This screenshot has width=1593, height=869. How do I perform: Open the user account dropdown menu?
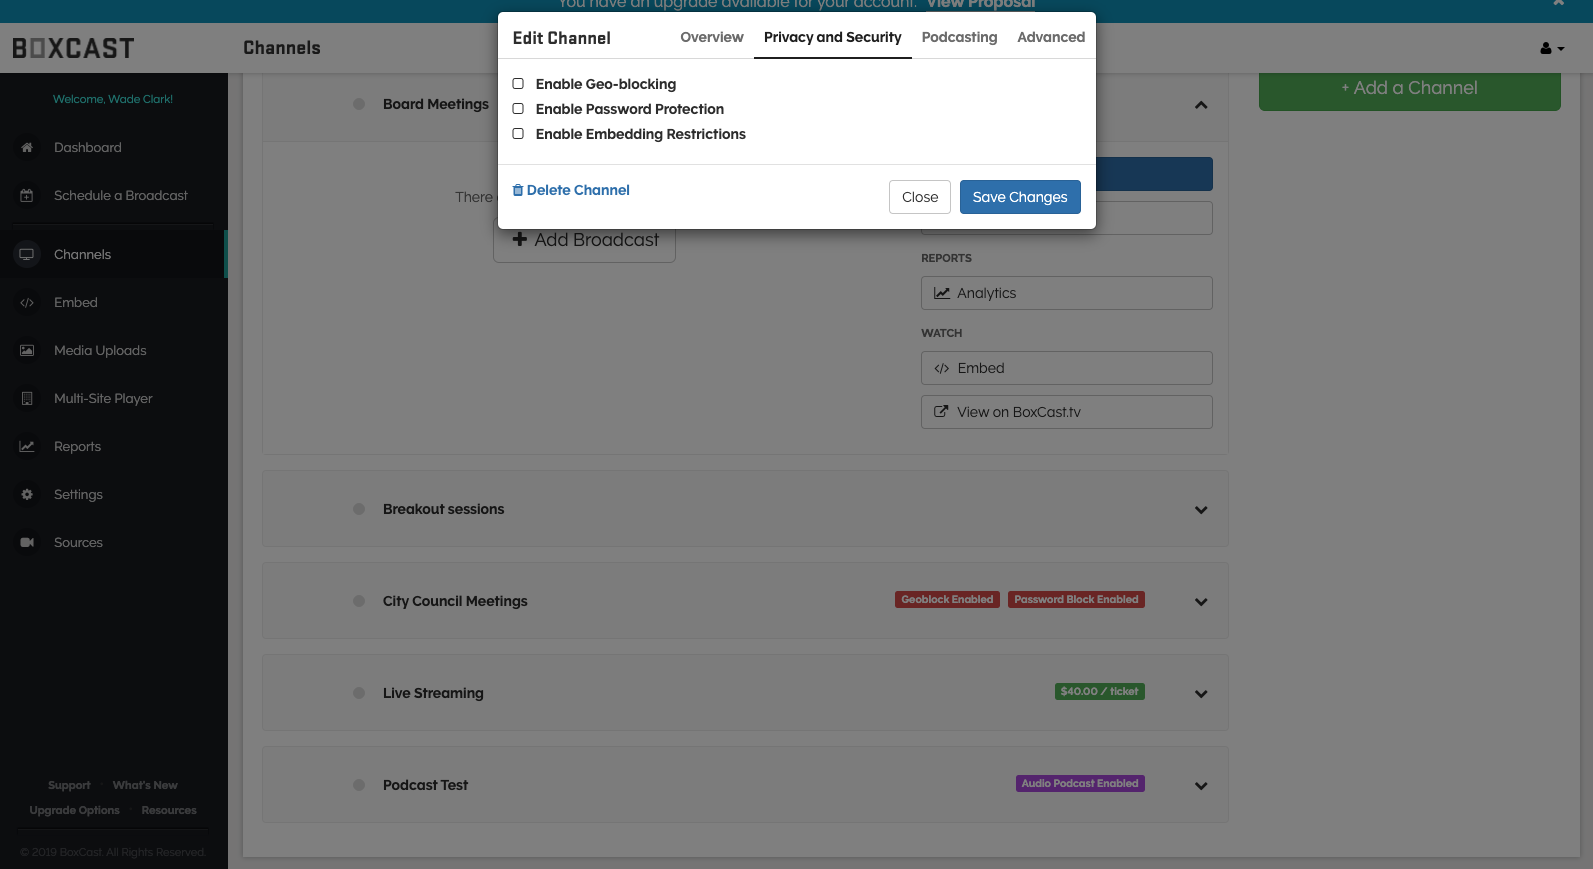tap(1551, 48)
